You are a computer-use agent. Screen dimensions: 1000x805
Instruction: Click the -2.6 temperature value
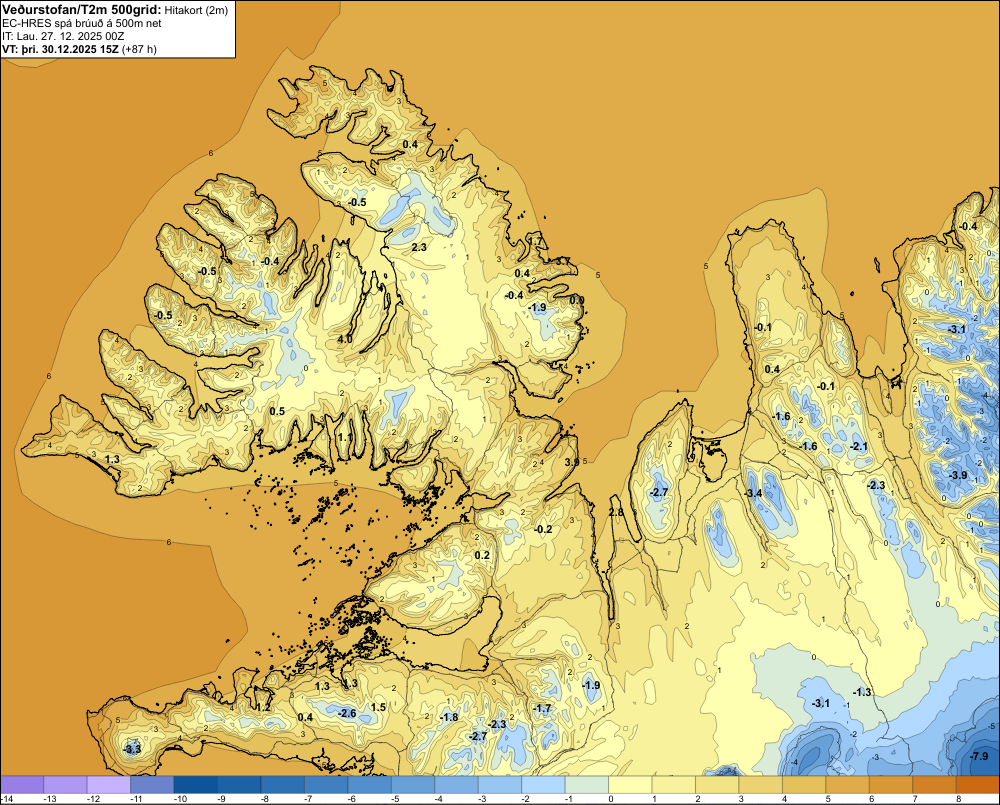point(347,713)
